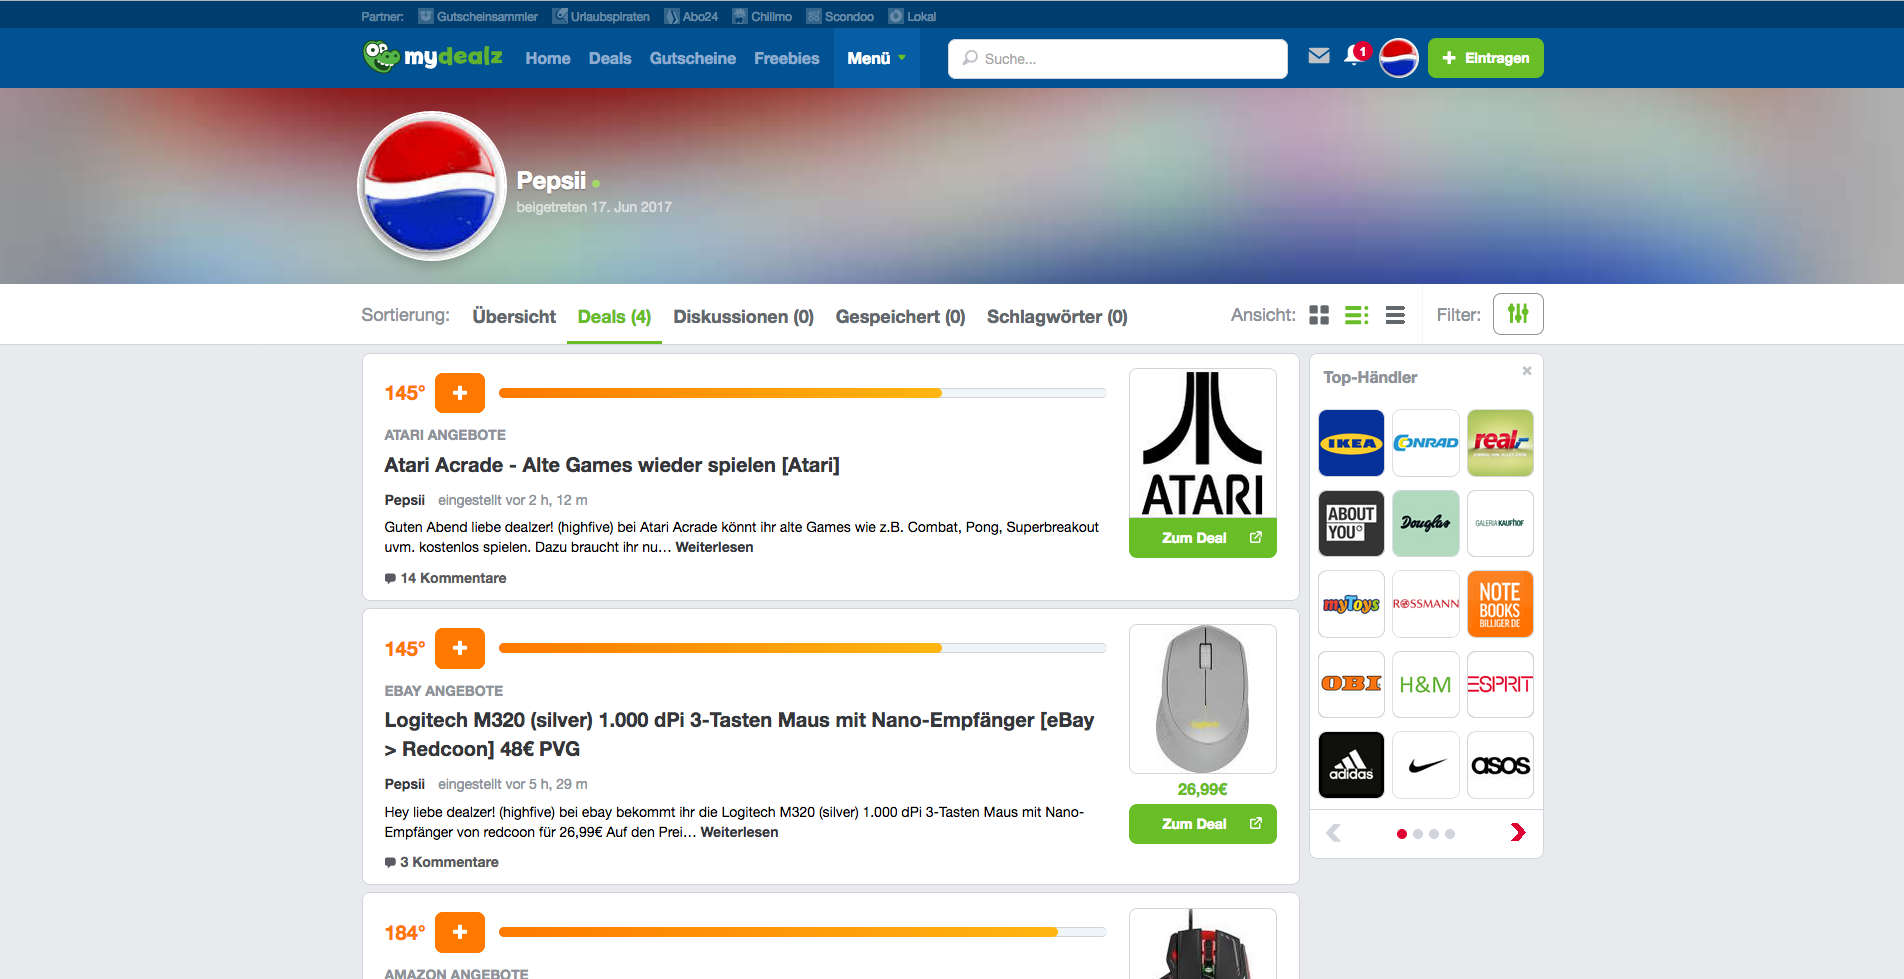Screen dimensions: 1904x979
Task: Open the Urlaubspiraten partner link
Action: pyautogui.click(x=601, y=16)
